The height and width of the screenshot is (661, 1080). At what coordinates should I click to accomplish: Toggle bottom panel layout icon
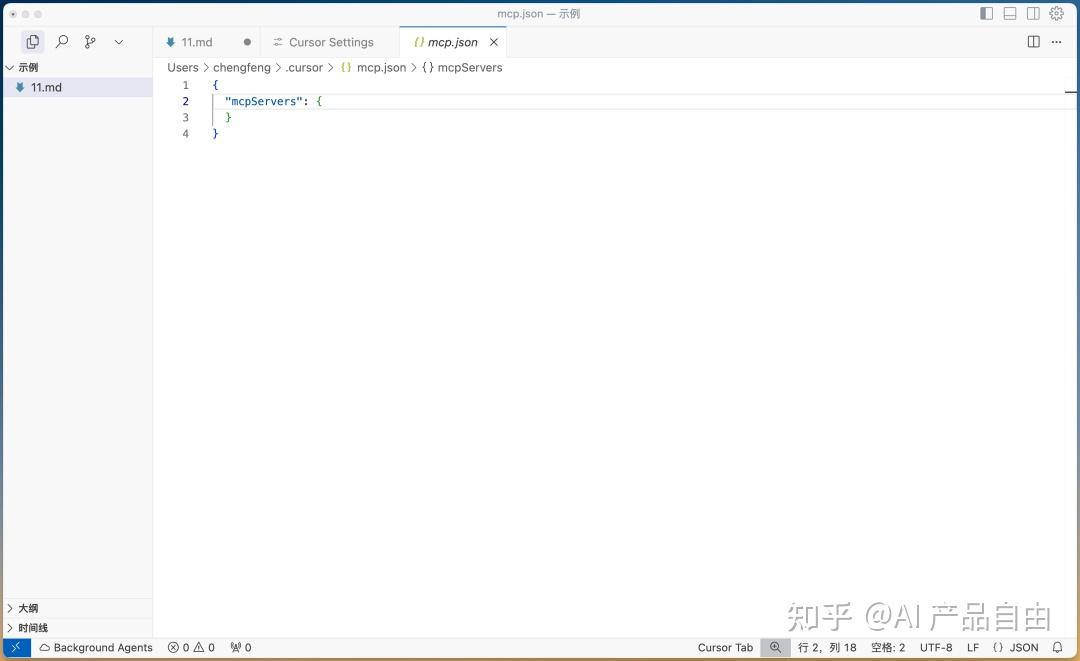[x=1010, y=13]
